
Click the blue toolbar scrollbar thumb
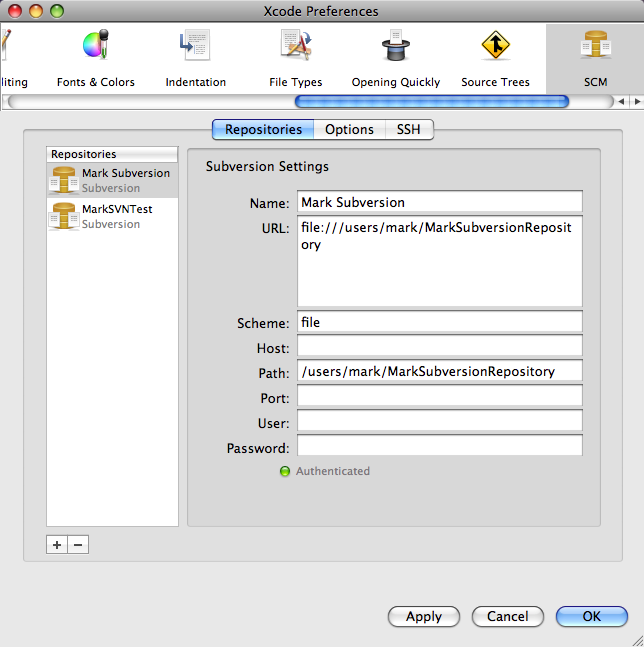(x=432, y=102)
